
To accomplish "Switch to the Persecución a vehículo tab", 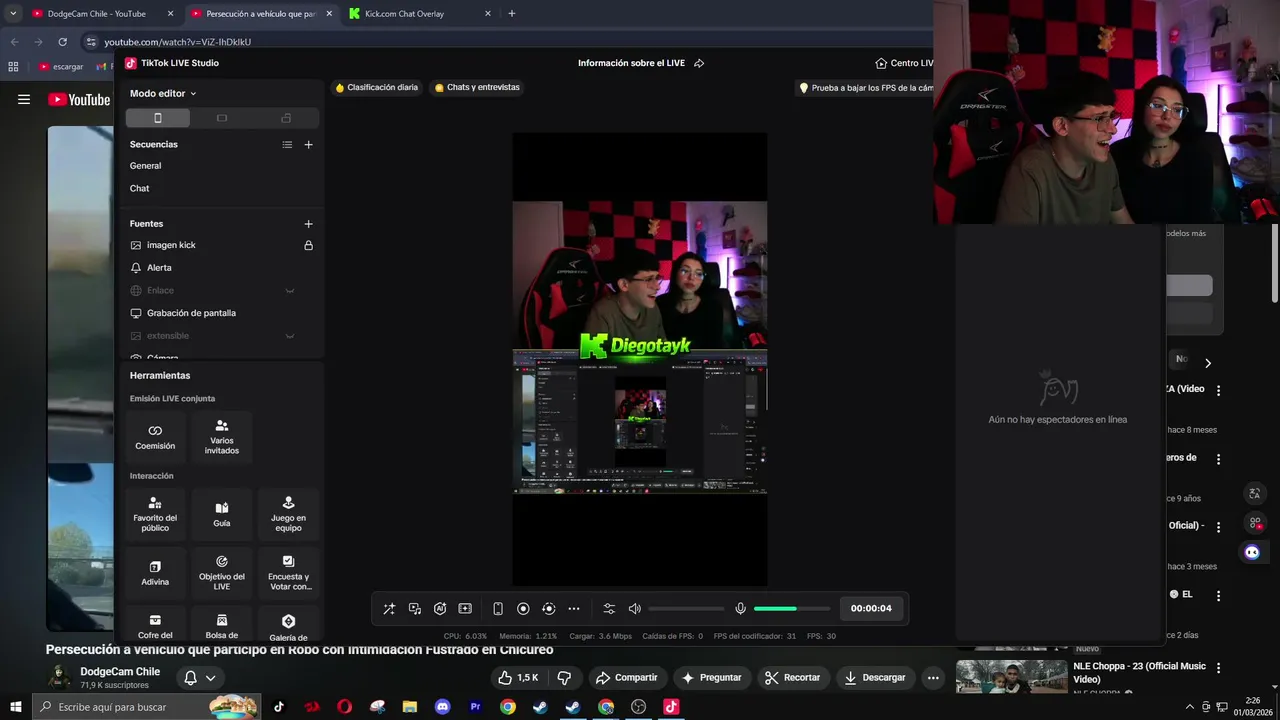I will tap(261, 14).
